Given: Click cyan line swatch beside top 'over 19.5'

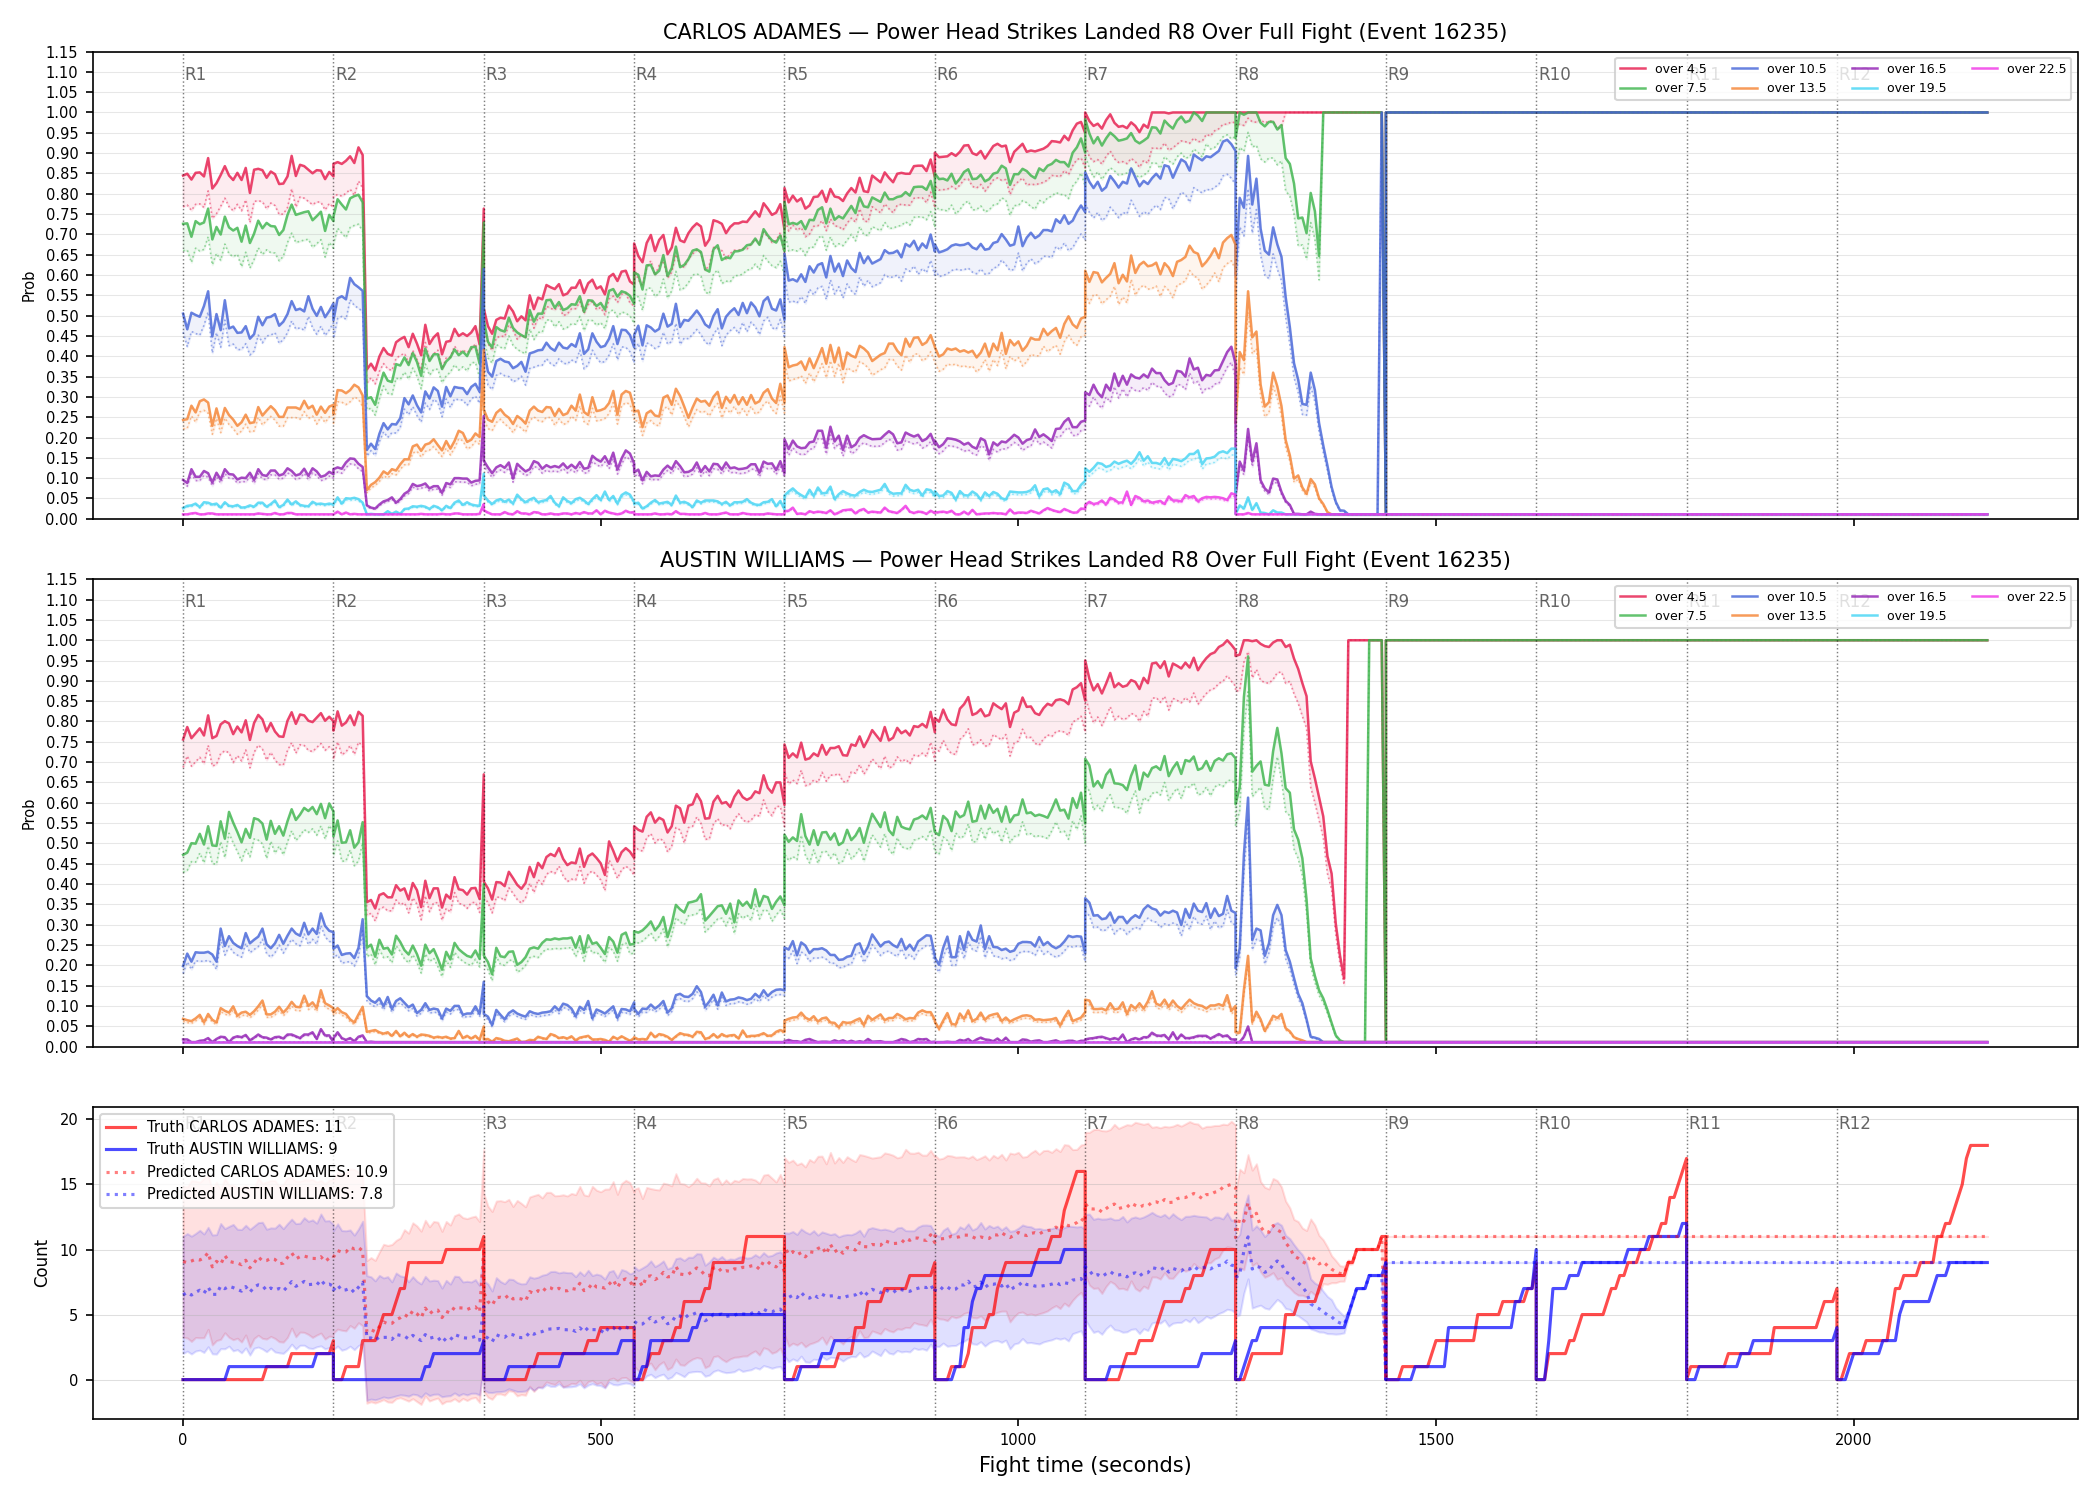Looking at the screenshot, I should (x=1865, y=88).
